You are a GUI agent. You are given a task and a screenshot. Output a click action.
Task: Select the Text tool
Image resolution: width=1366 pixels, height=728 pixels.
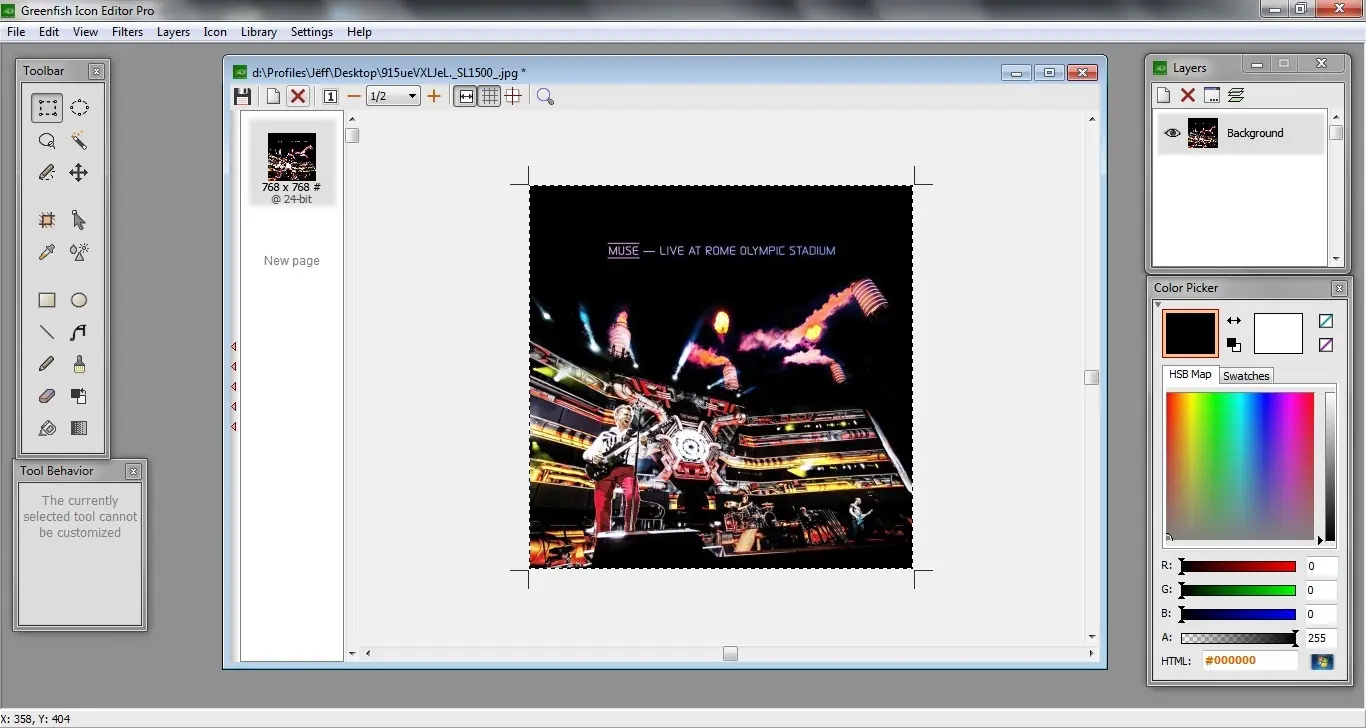[79, 332]
